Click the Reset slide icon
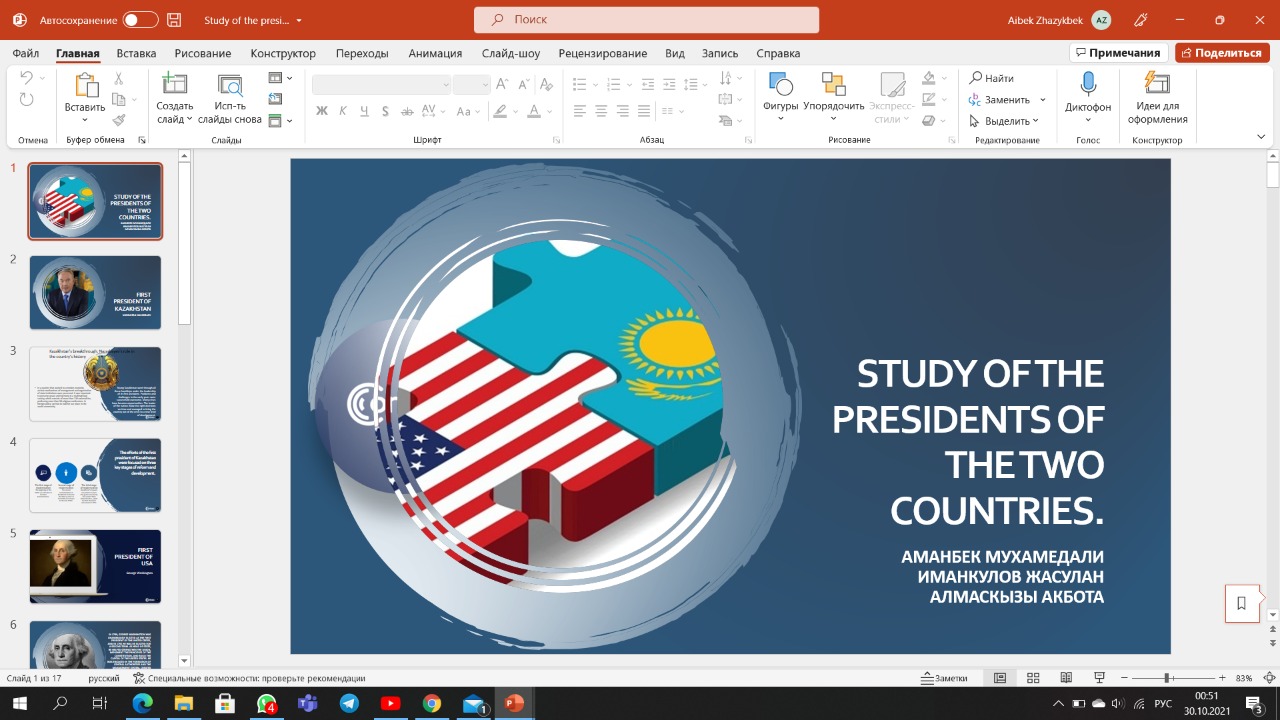Image resolution: width=1280 pixels, height=720 pixels. click(x=276, y=99)
